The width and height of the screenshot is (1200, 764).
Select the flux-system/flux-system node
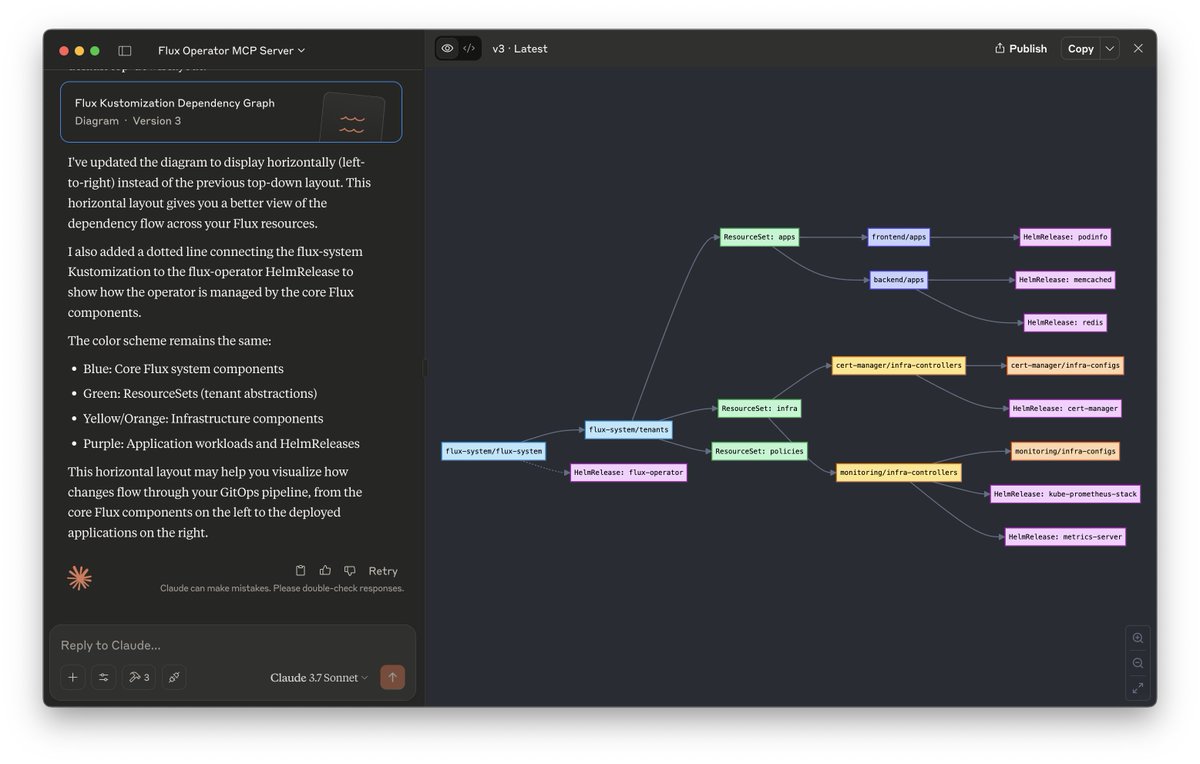coord(494,451)
